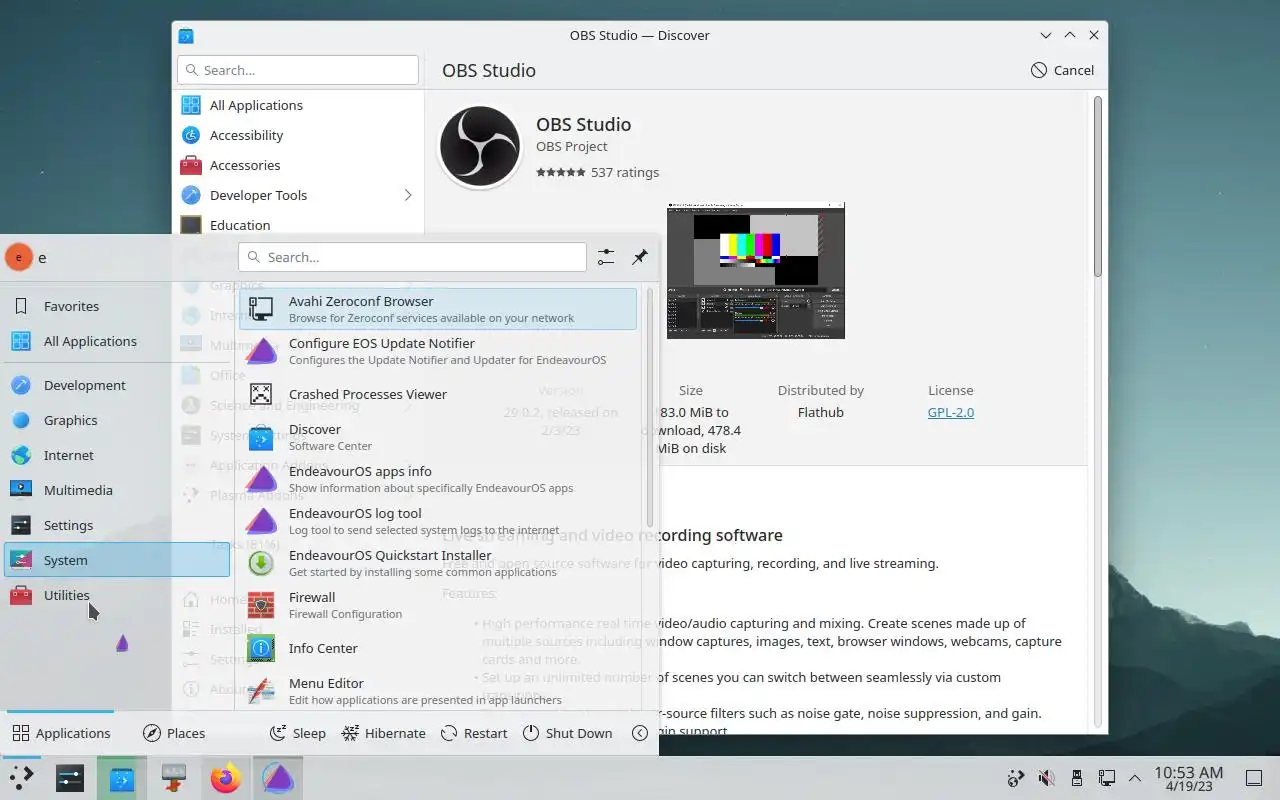The width and height of the screenshot is (1280, 800).
Task: Pin the application launcher open
Action: 640,257
